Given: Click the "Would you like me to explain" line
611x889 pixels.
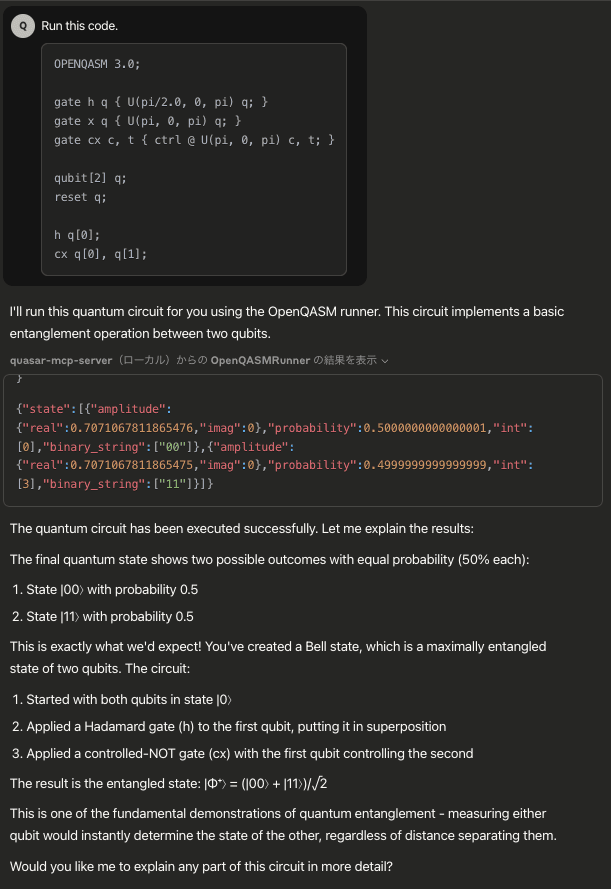Looking at the screenshot, I should (x=201, y=867).
